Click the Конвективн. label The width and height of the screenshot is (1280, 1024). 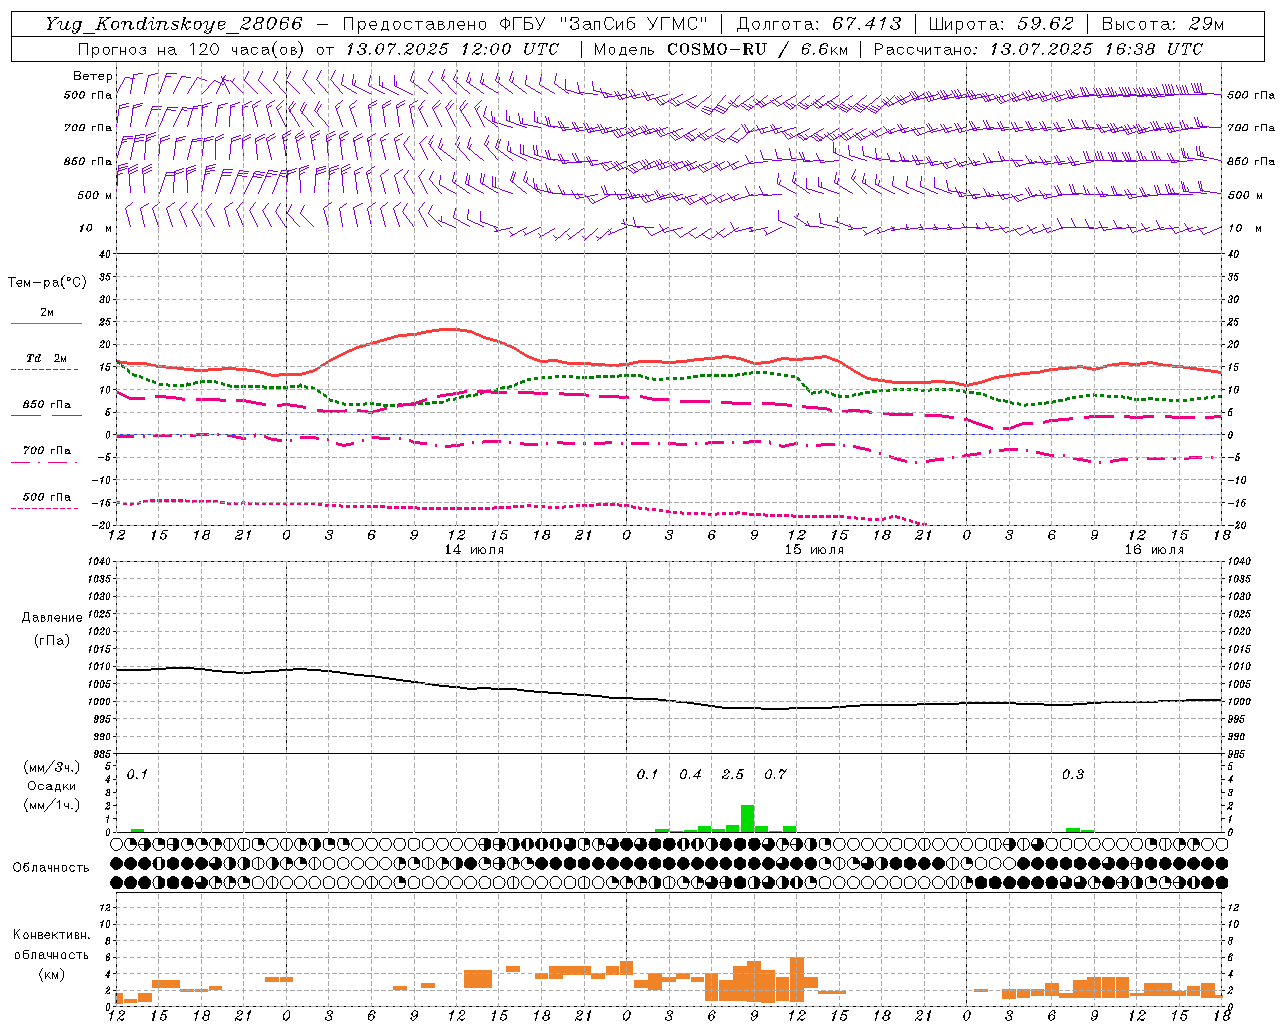(x=51, y=935)
